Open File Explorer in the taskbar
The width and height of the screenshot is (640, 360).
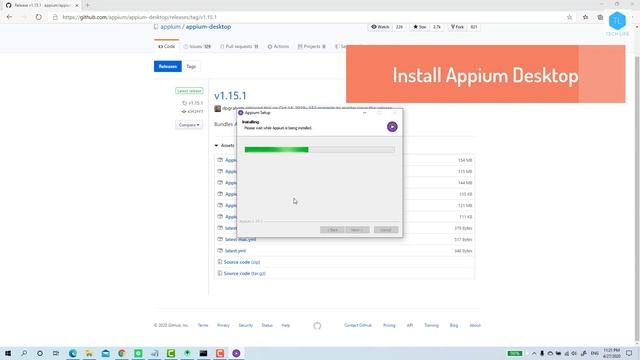[x=89, y=353]
